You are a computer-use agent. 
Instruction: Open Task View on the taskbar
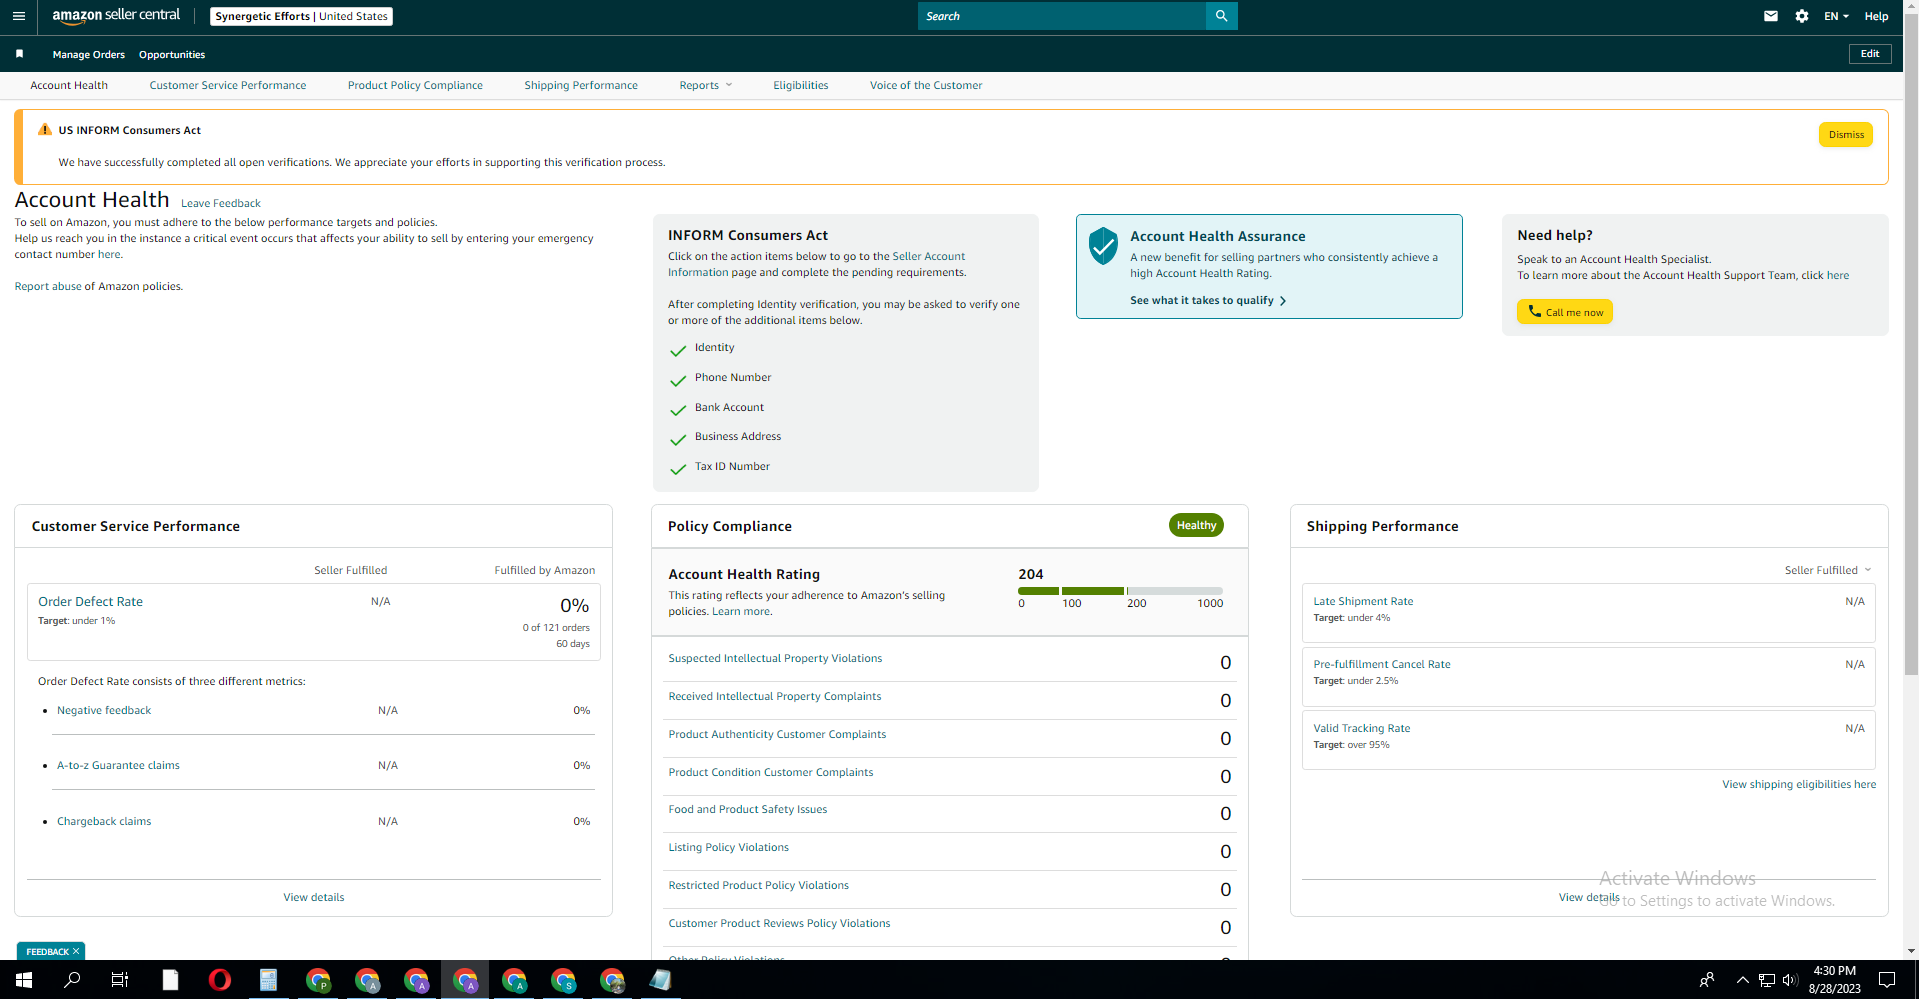(120, 980)
